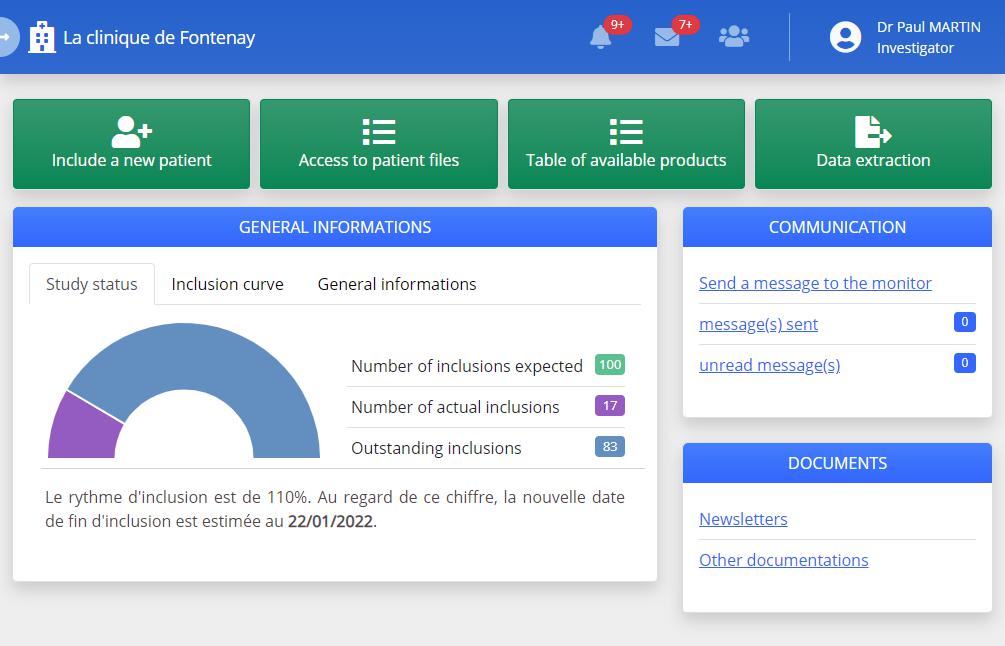This screenshot has width=1005, height=646.
Task: Select the General informations tab
Action: click(x=397, y=284)
